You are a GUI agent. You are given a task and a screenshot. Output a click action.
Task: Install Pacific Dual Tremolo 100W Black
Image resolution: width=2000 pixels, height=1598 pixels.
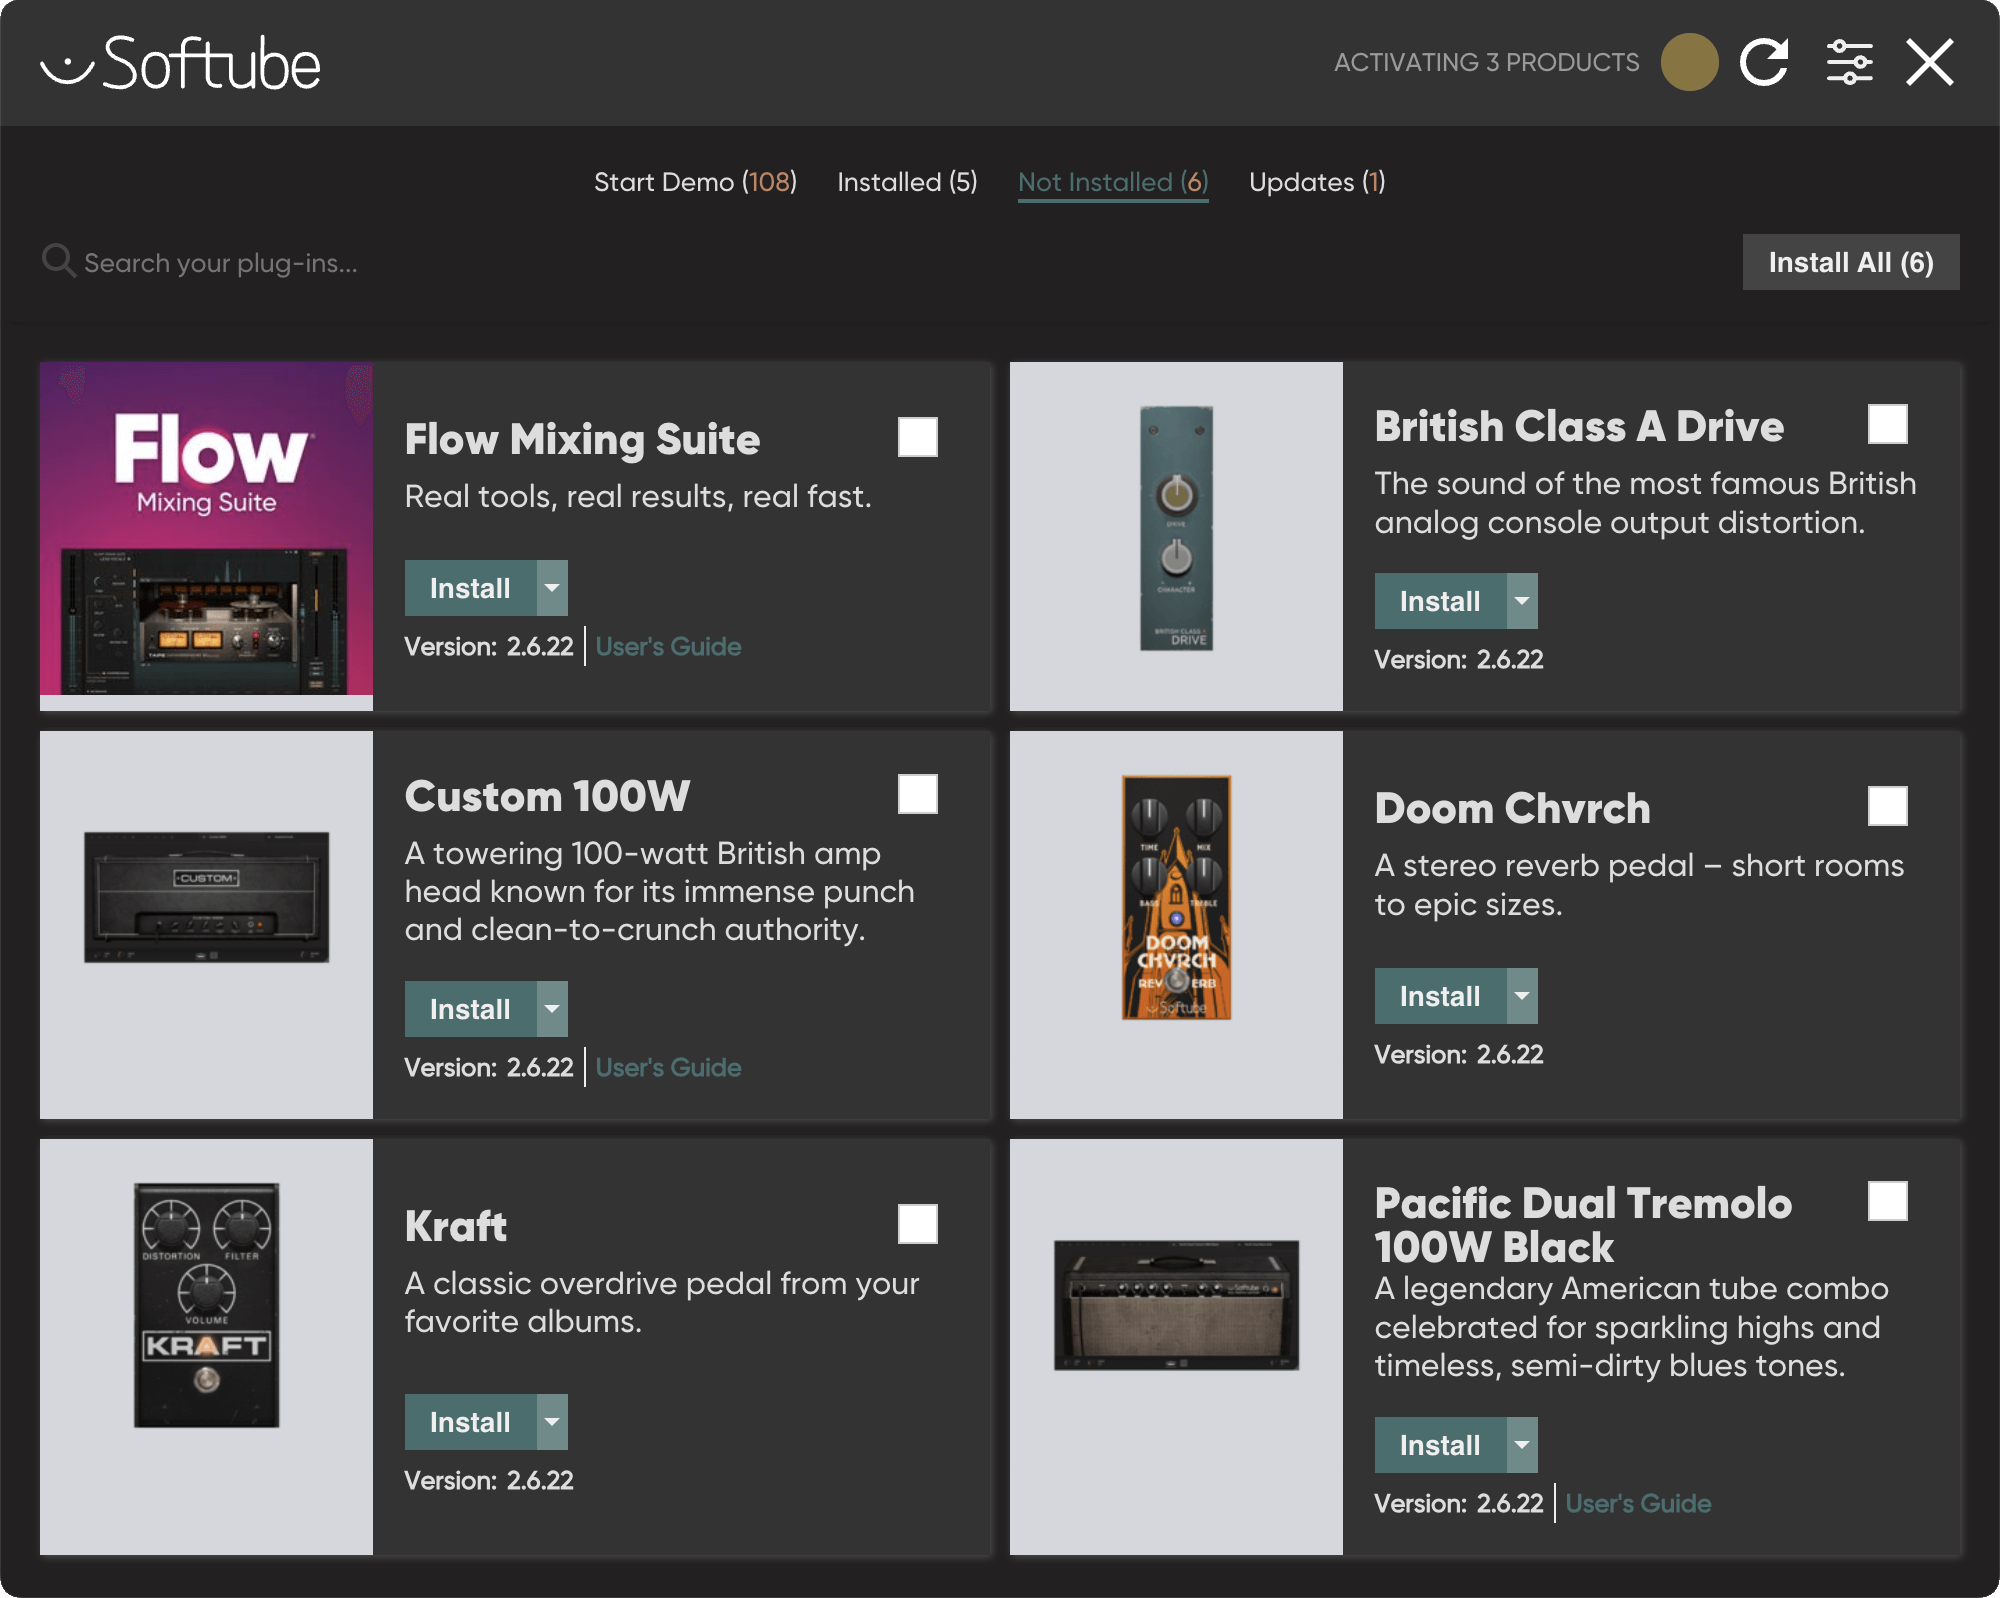coord(1440,1445)
